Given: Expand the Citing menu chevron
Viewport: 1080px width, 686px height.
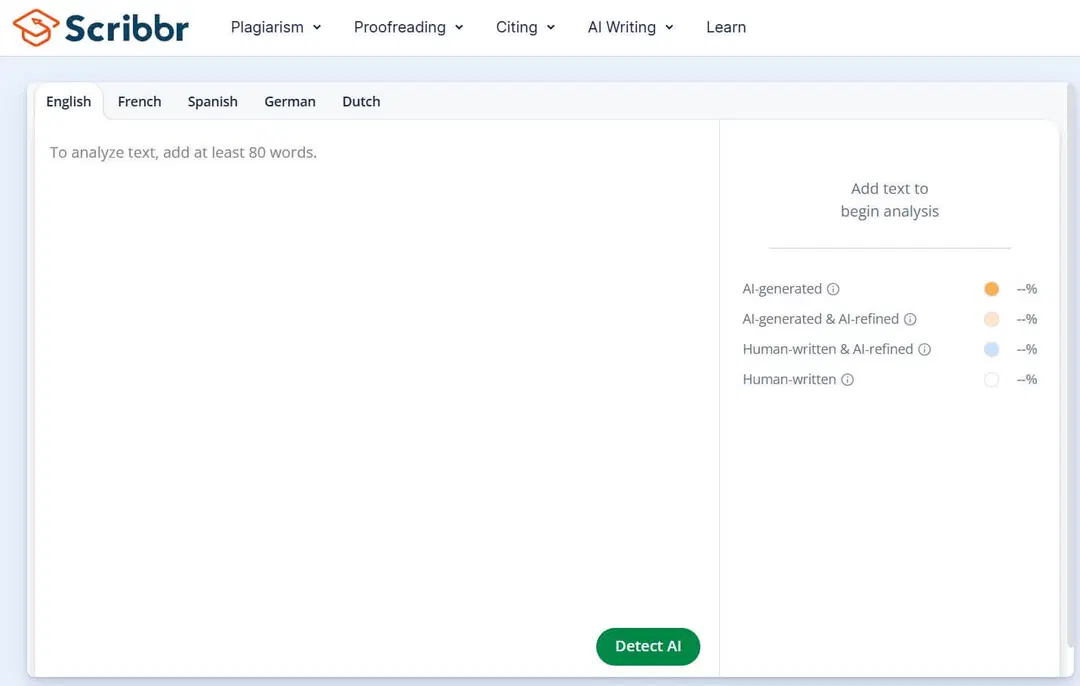Looking at the screenshot, I should (x=550, y=27).
